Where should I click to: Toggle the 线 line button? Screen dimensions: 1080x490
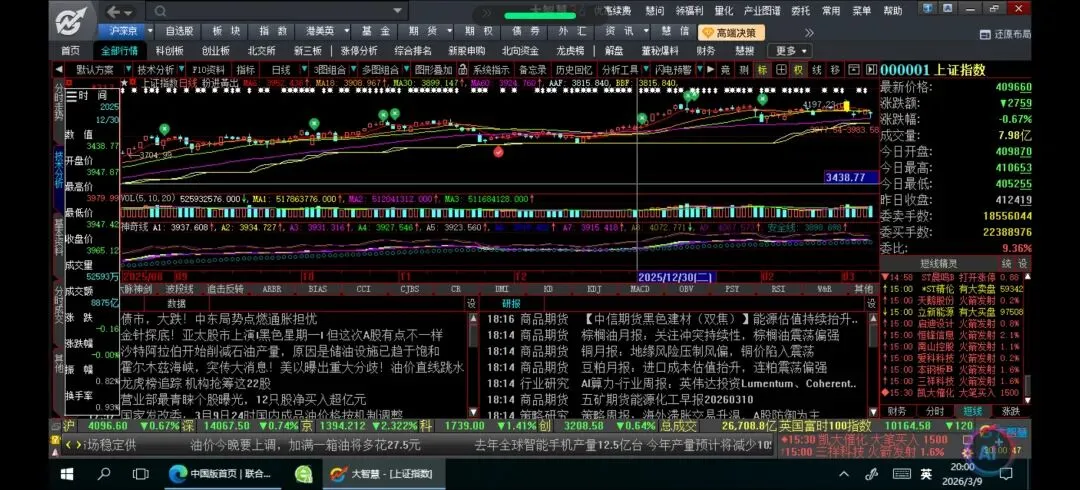click(x=816, y=70)
